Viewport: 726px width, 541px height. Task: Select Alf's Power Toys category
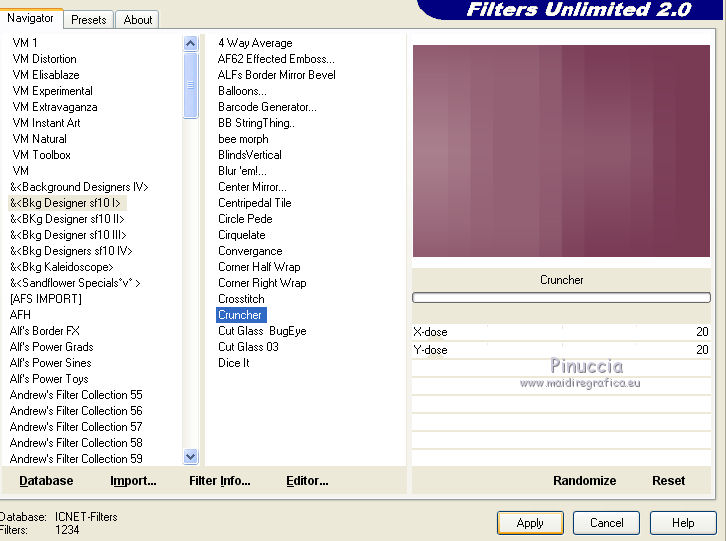point(49,379)
